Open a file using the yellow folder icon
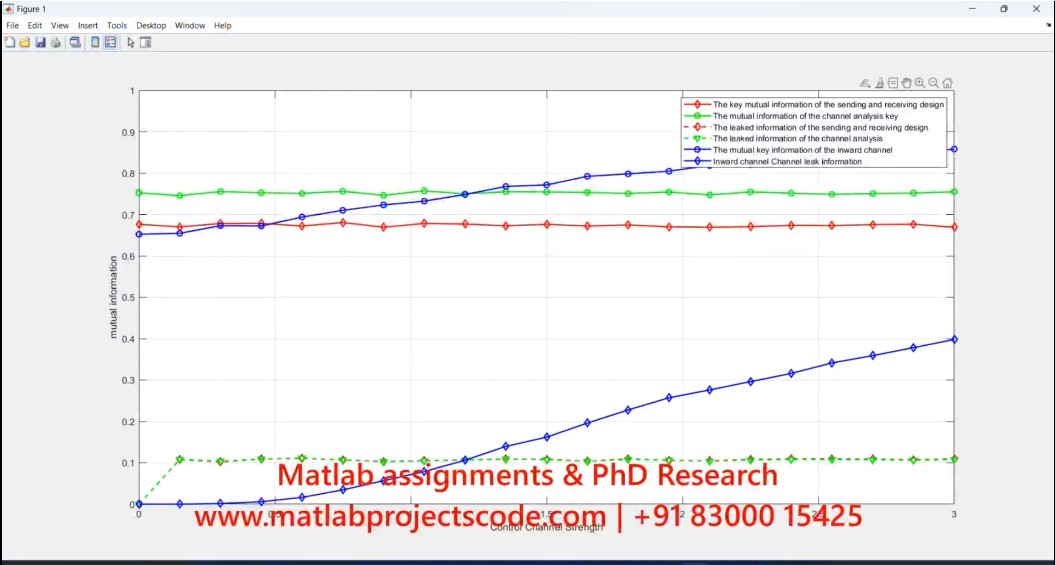This screenshot has height=565, width=1055. click(x=24, y=42)
